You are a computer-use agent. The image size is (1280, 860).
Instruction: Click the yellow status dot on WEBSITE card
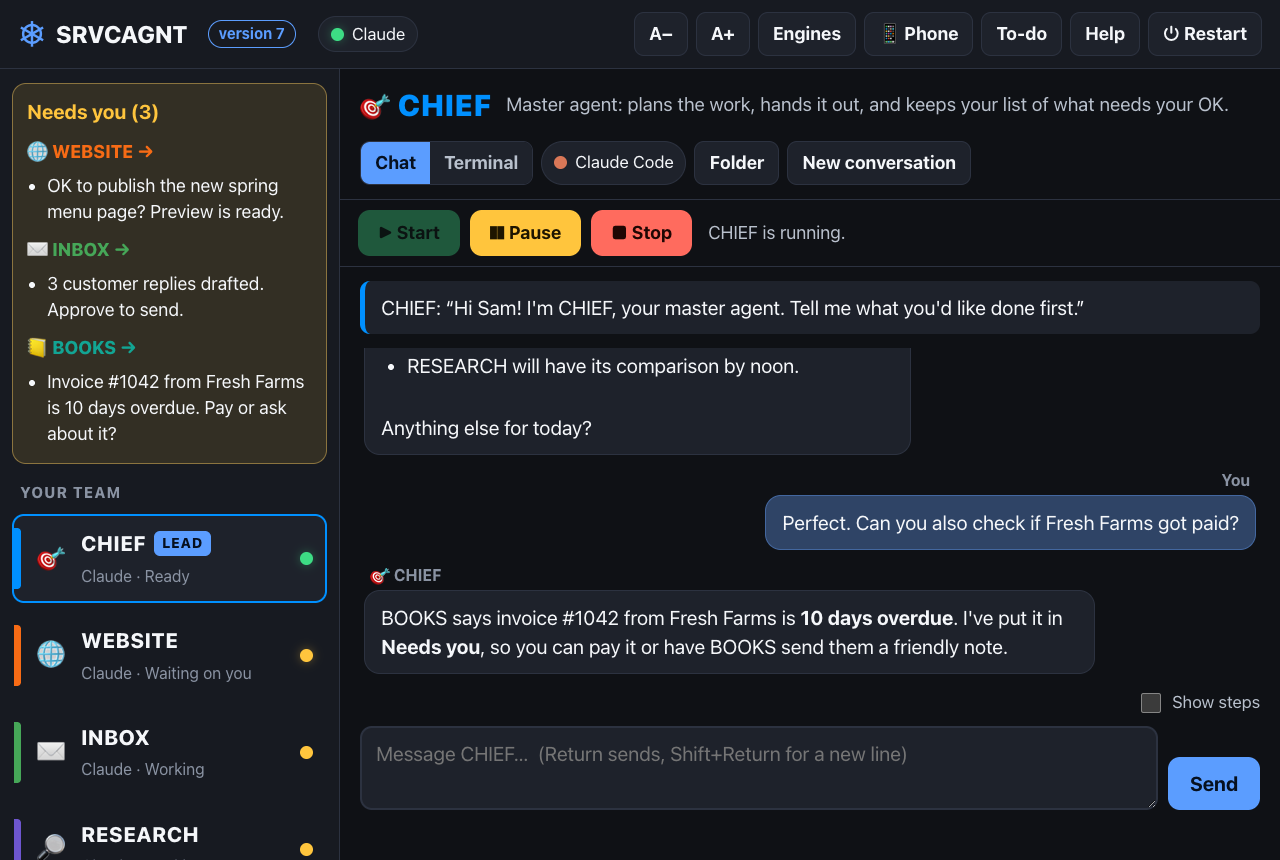coord(306,656)
